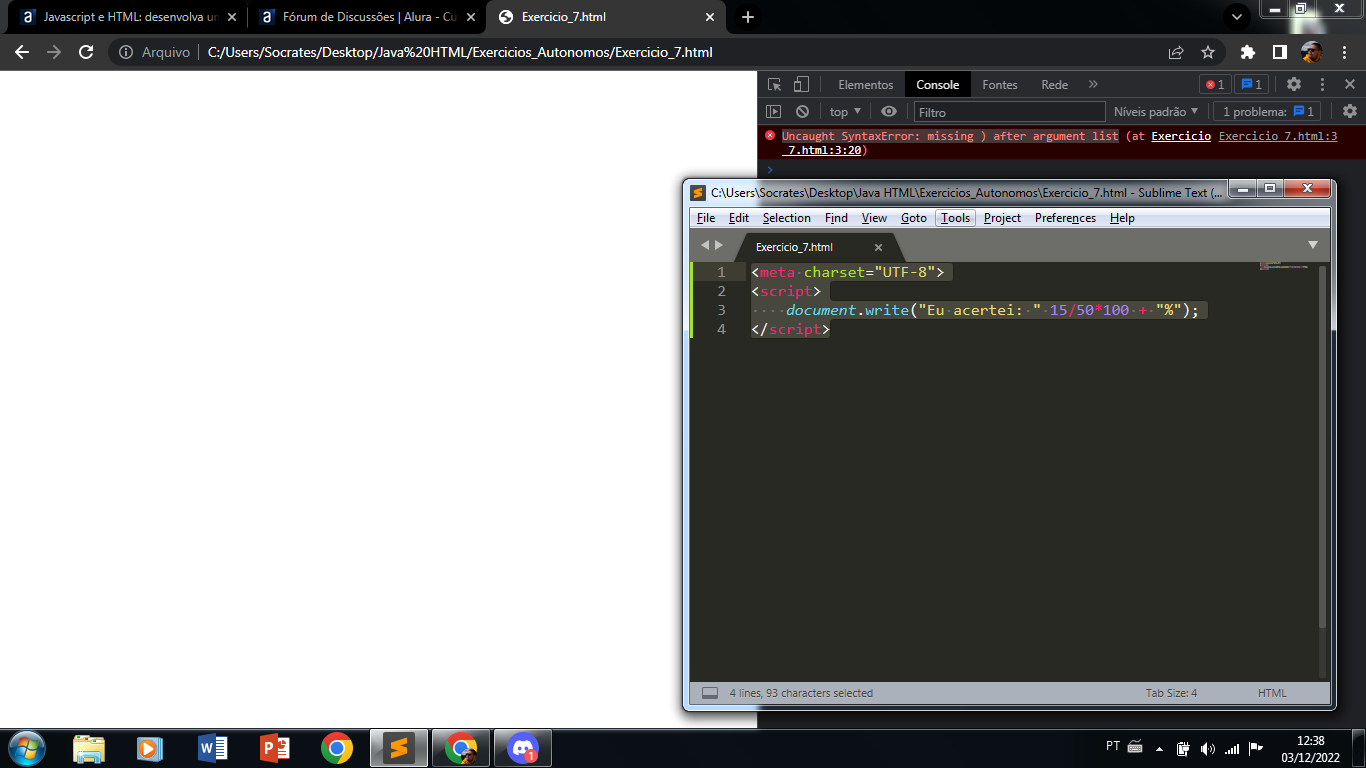Viewport: 1366px width, 768px height.
Task: Open Chrome extensions puzzle icon
Action: pyautogui.click(x=1247, y=52)
